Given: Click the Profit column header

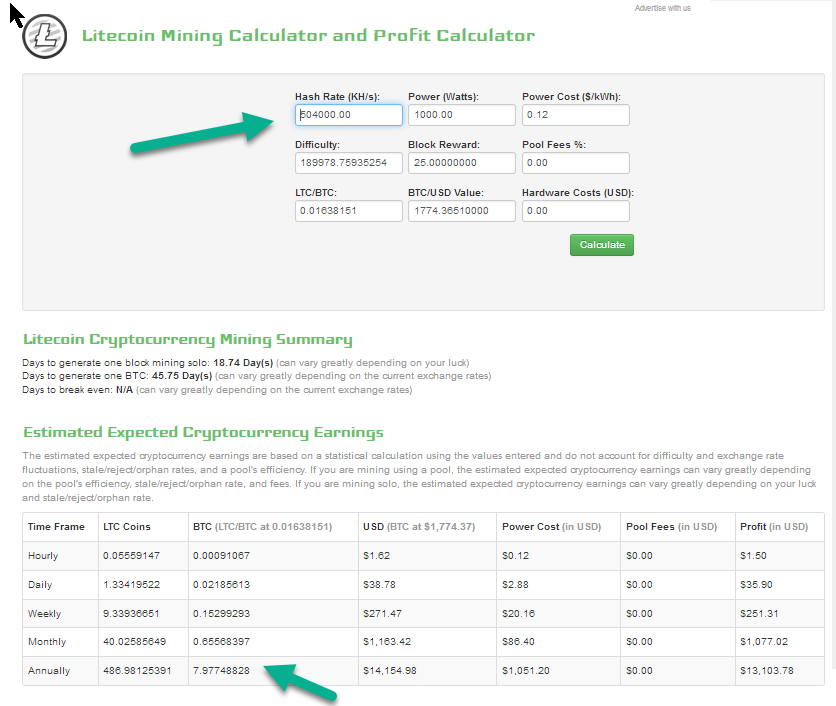Looking at the screenshot, I should 774,527.
